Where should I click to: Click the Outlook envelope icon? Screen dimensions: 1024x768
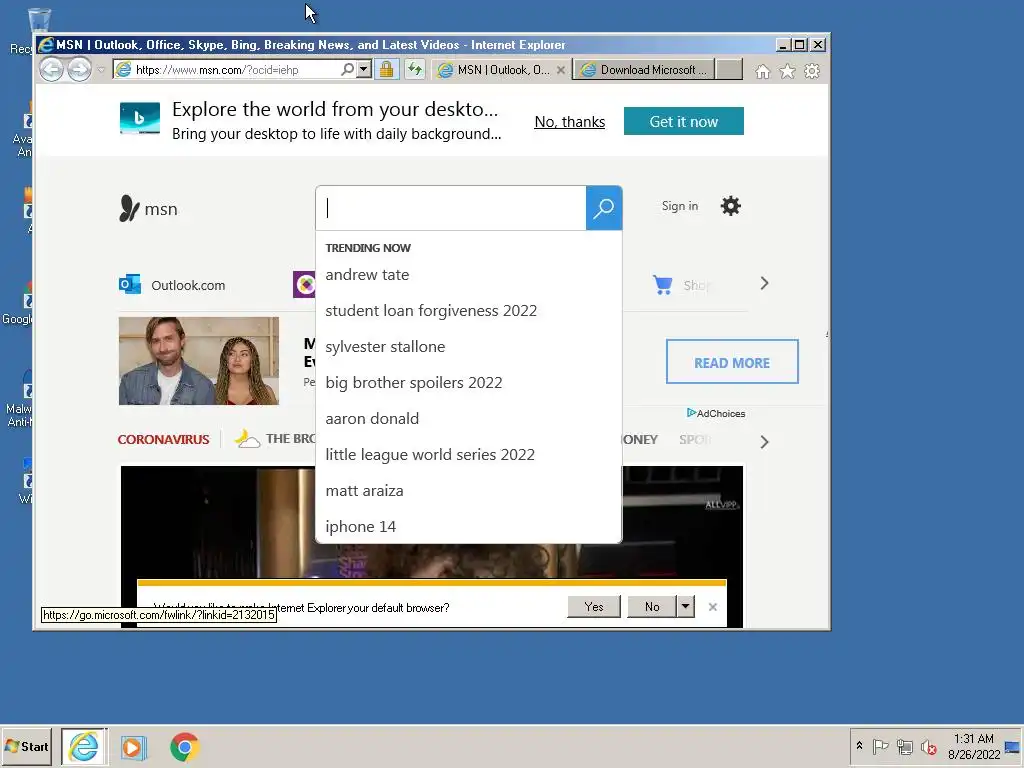point(130,284)
